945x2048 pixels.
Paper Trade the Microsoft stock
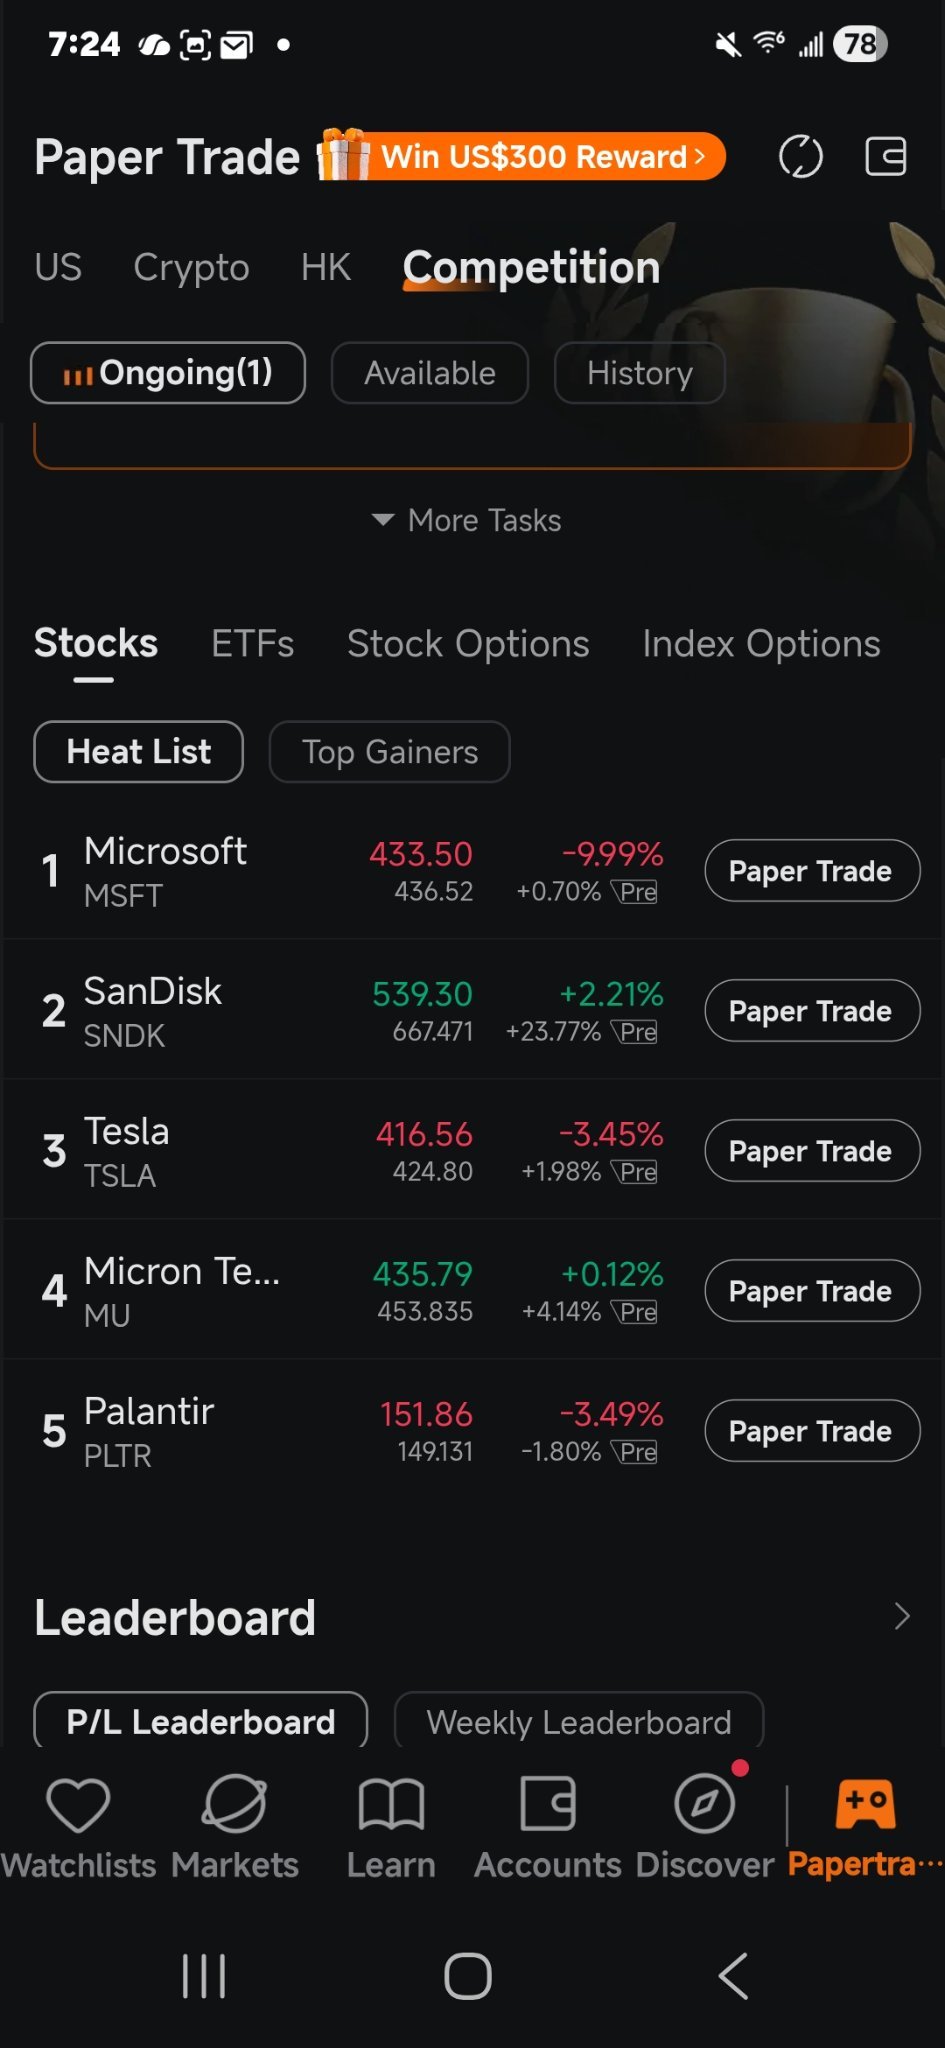click(812, 870)
